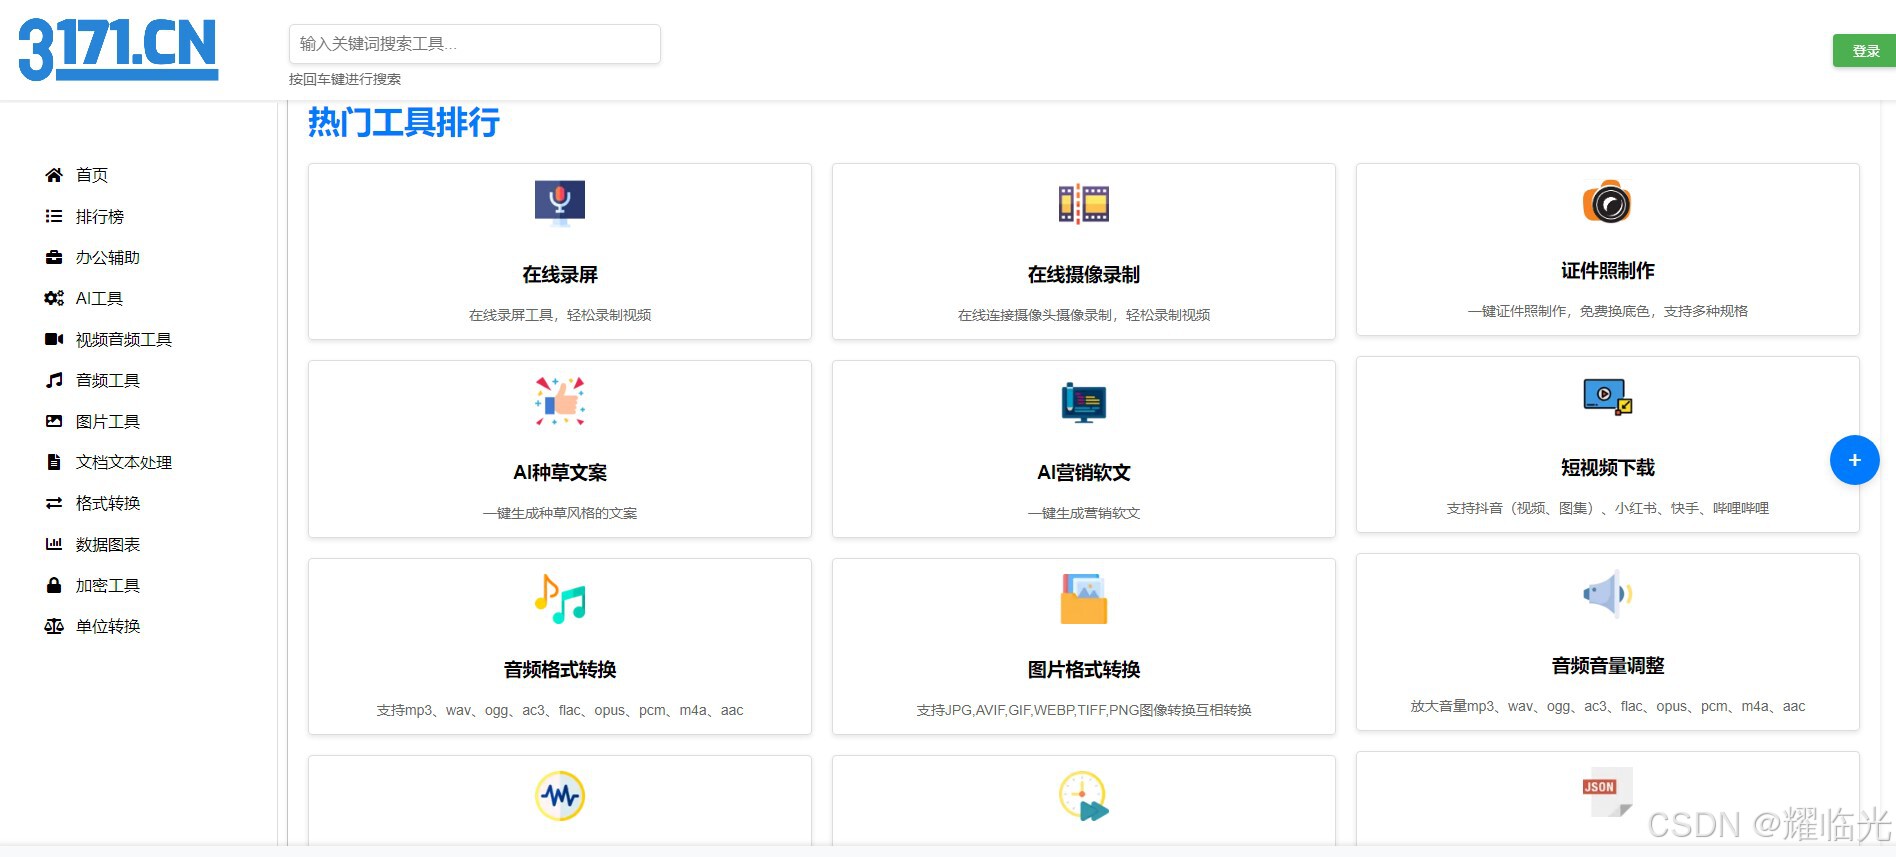1896x857 pixels.
Task: Click the picture folder icon for 图片格式转换
Action: coord(1084,598)
